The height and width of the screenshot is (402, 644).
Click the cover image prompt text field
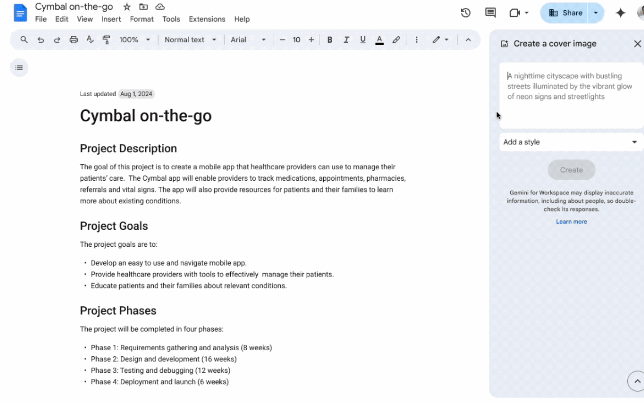coord(570,96)
